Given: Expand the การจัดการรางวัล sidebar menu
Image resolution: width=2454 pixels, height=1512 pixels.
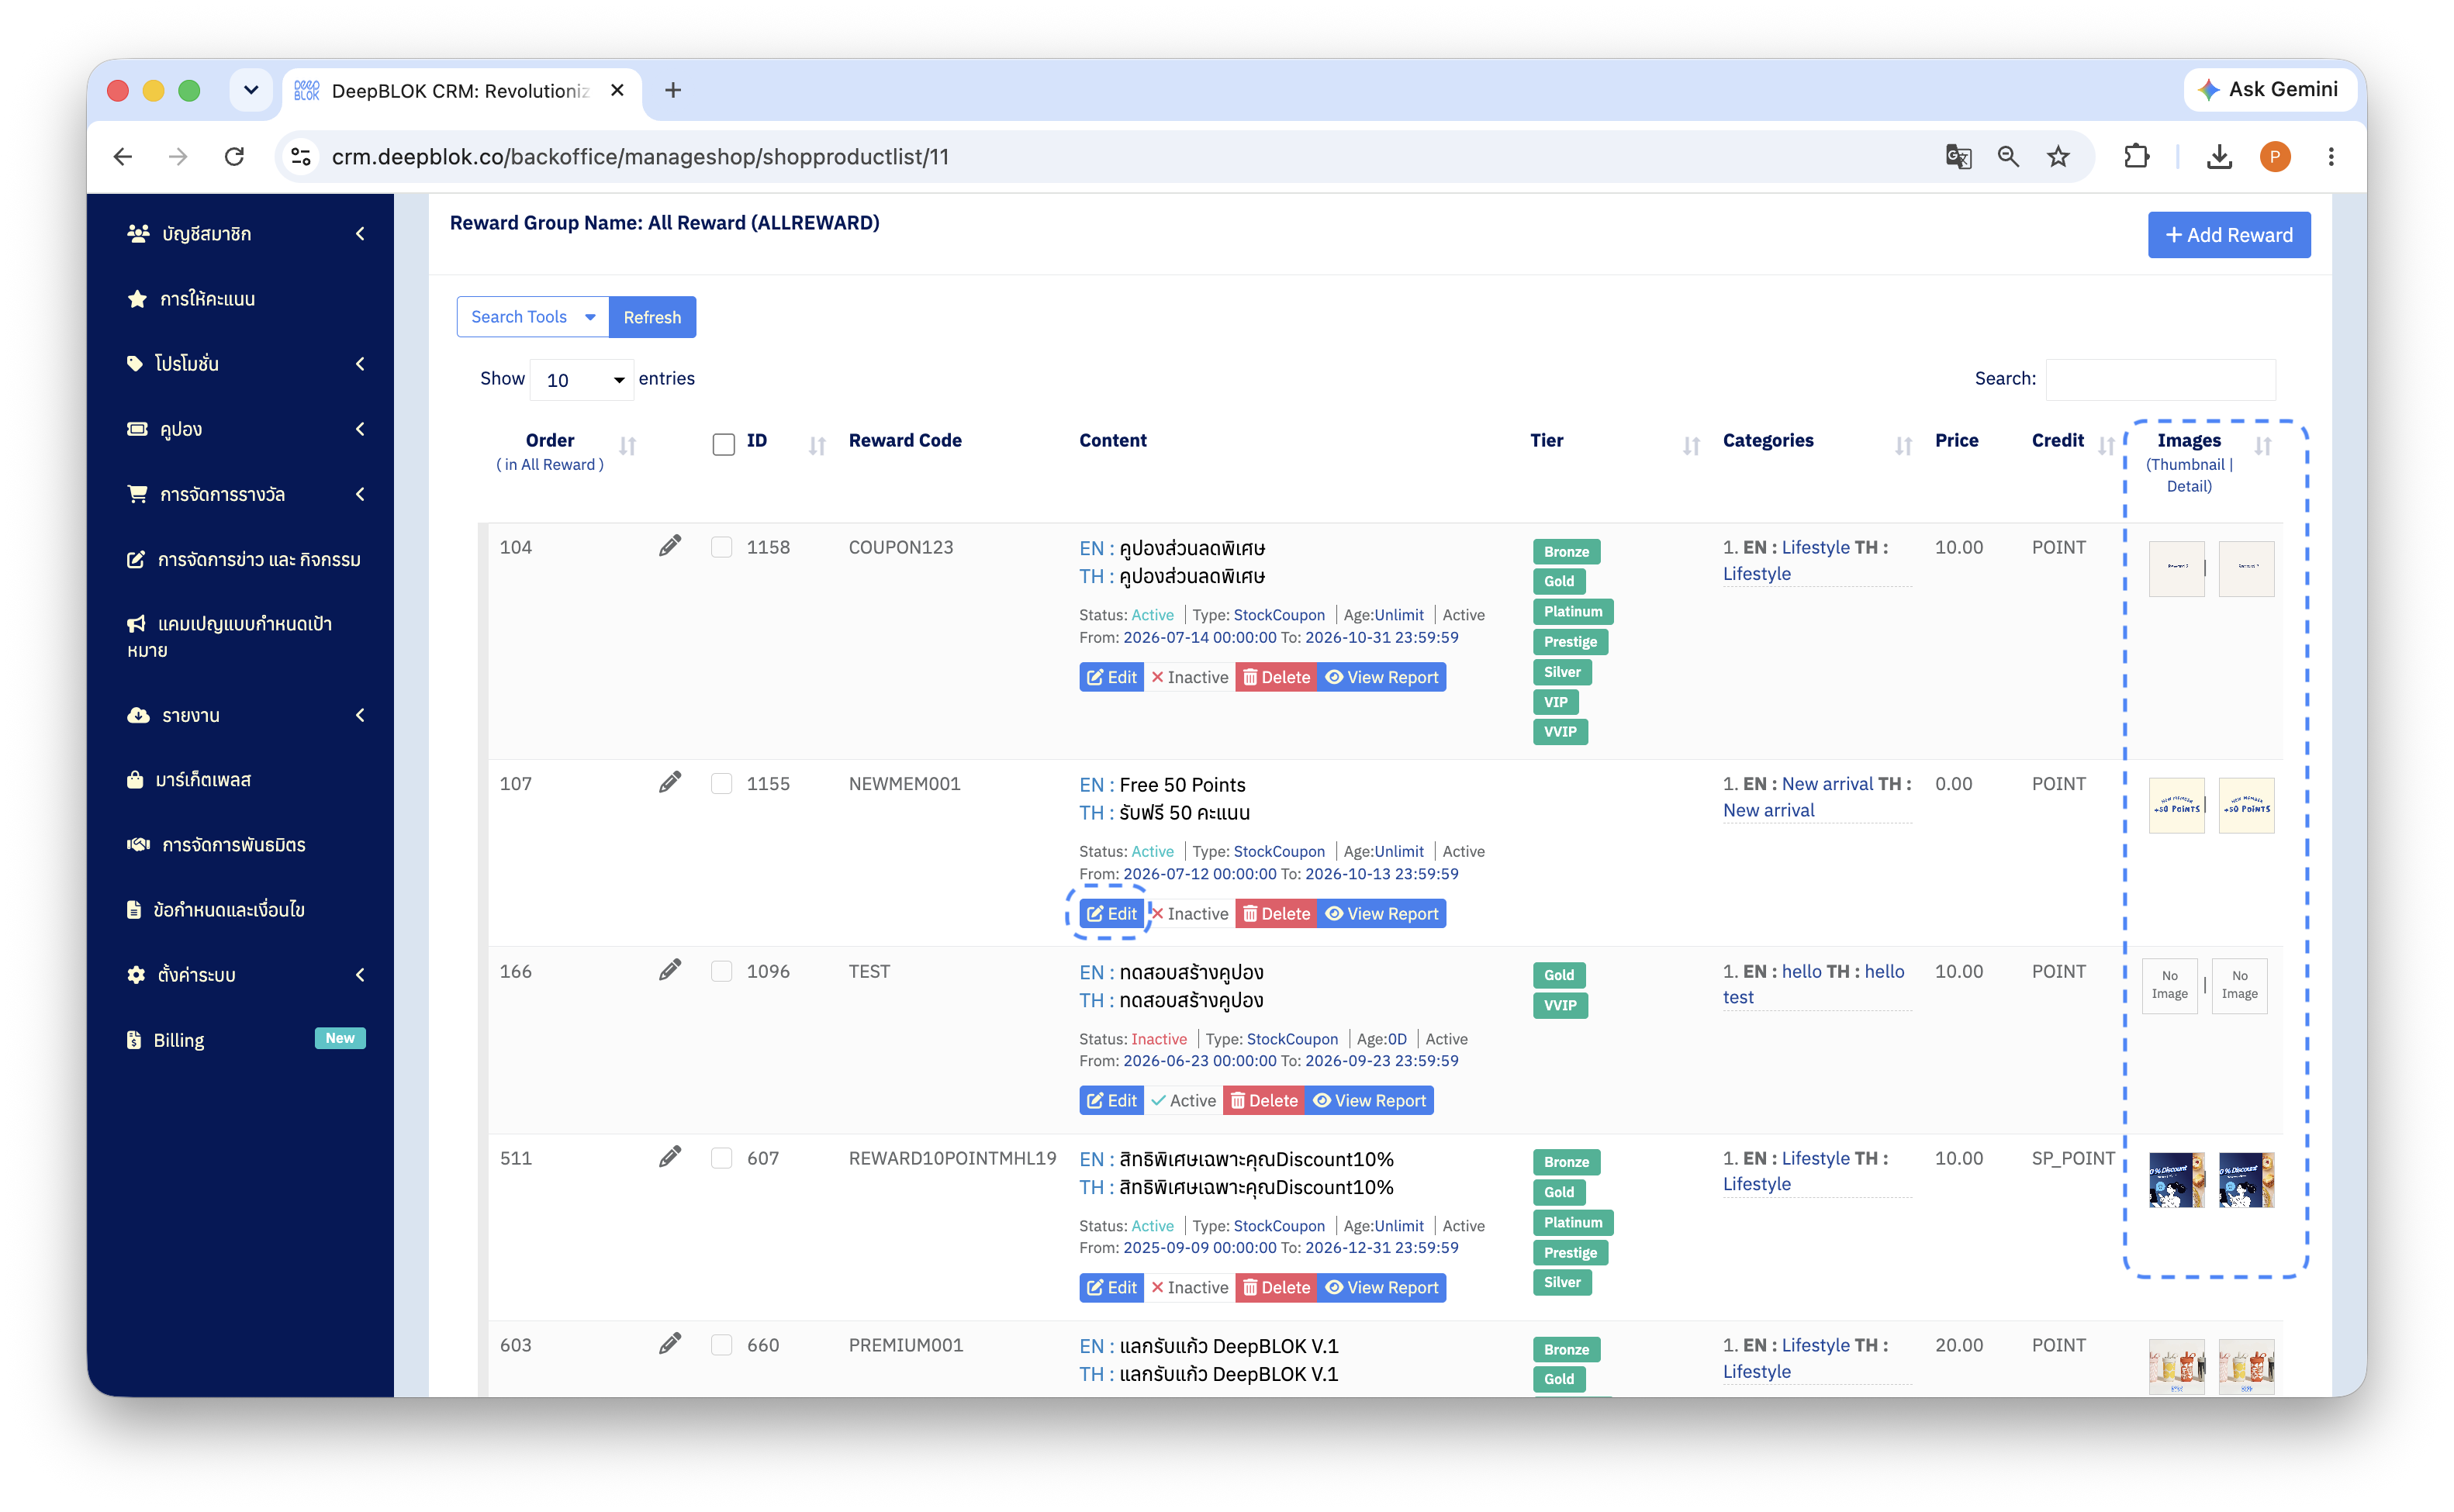Looking at the screenshot, I should pos(245,494).
